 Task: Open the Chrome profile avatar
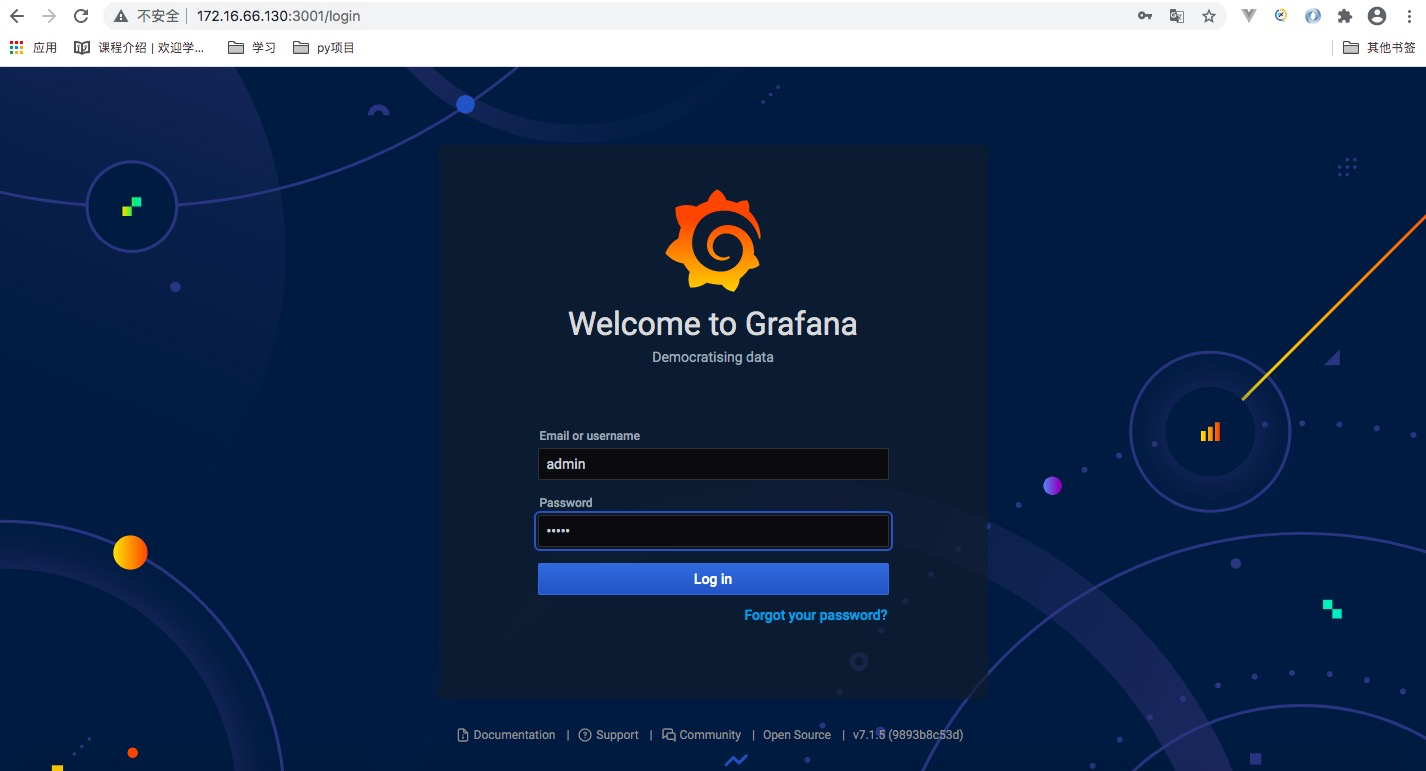click(1377, 16)
